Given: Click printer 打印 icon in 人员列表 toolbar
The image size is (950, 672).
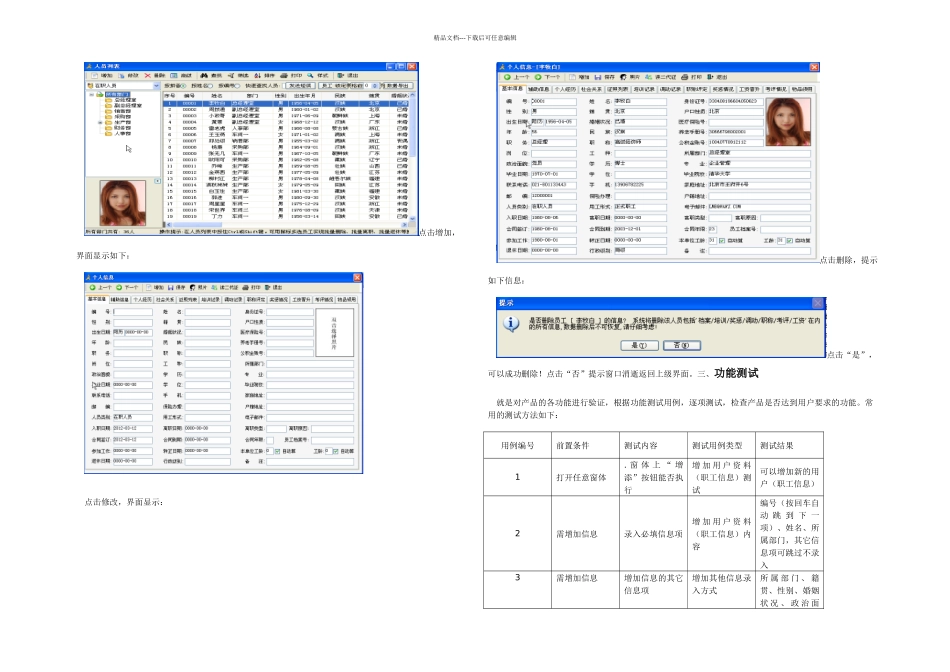Looking at the screenshot, I should coord(285,75).
